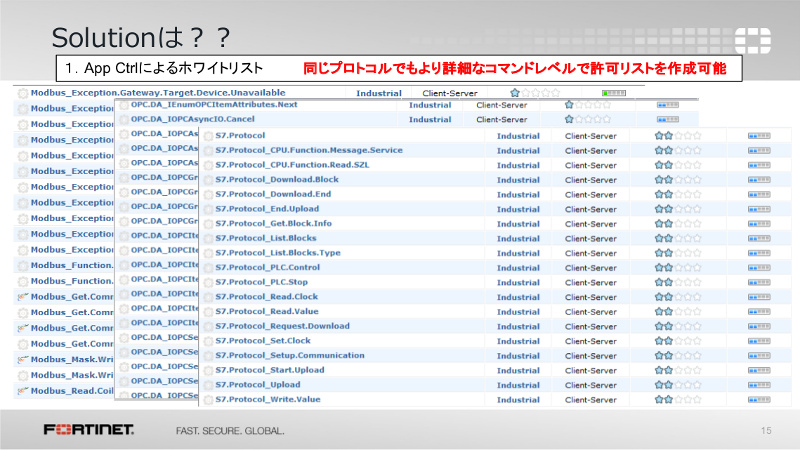Click the icon beside S7.Protocol_CPU.Function.Message.Service
The image size is (800, 450).
(x=208, y=151)
